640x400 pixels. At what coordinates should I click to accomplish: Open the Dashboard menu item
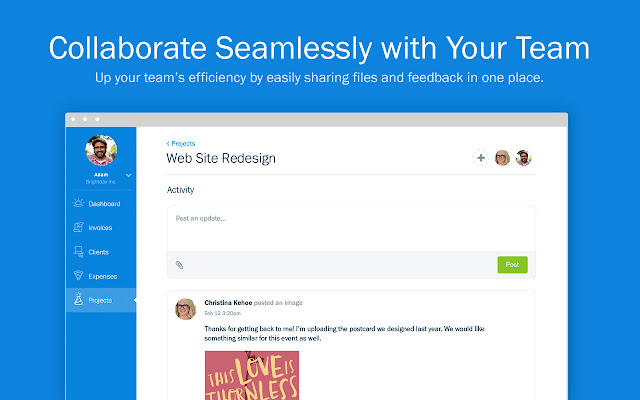click(104, 204)
